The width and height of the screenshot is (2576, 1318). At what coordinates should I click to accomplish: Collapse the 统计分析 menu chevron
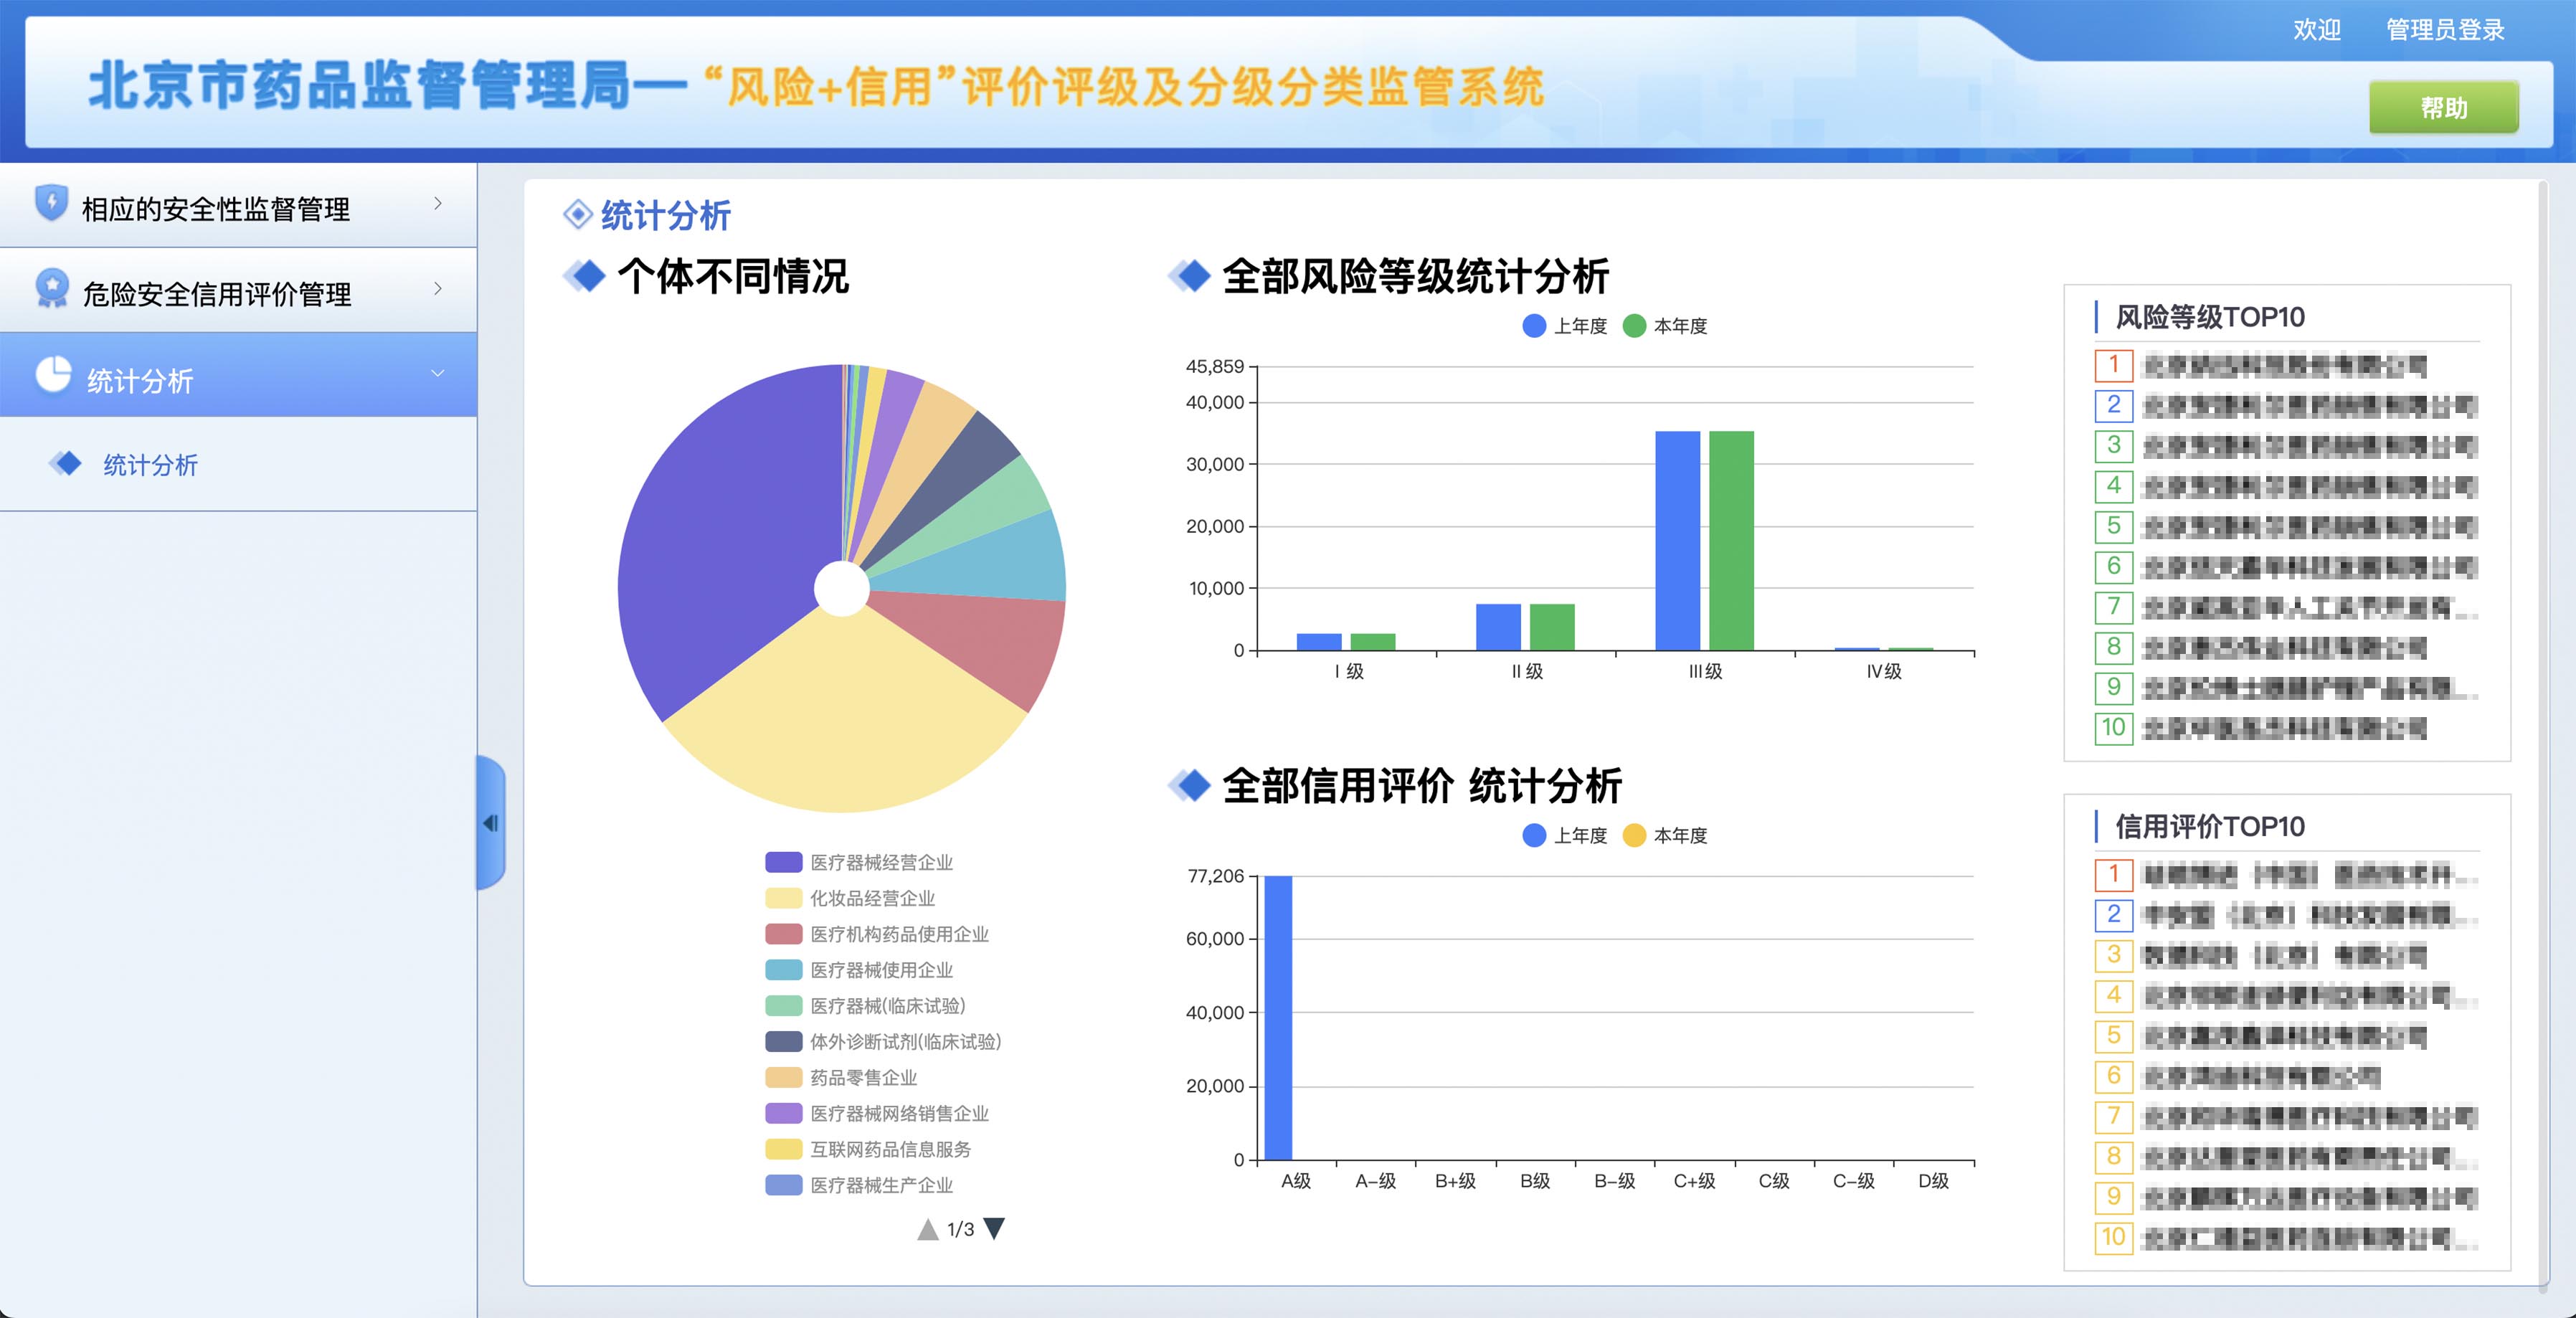[437, 374]
